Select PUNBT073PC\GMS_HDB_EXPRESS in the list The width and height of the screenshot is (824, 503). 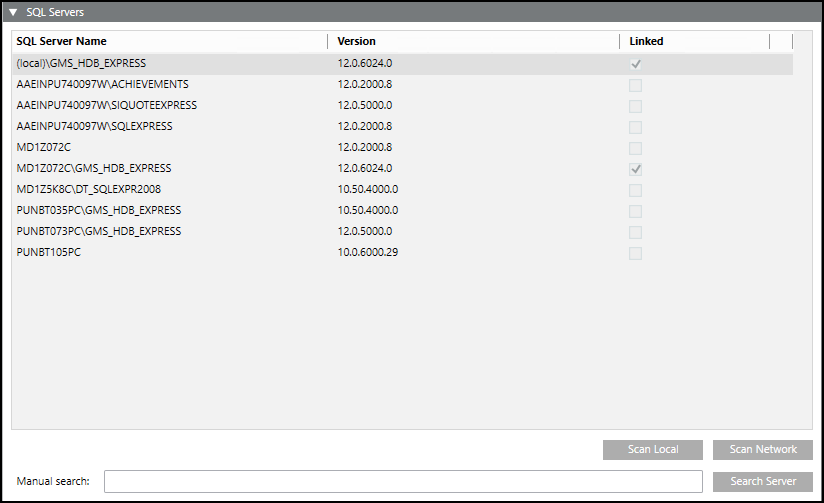99,231
